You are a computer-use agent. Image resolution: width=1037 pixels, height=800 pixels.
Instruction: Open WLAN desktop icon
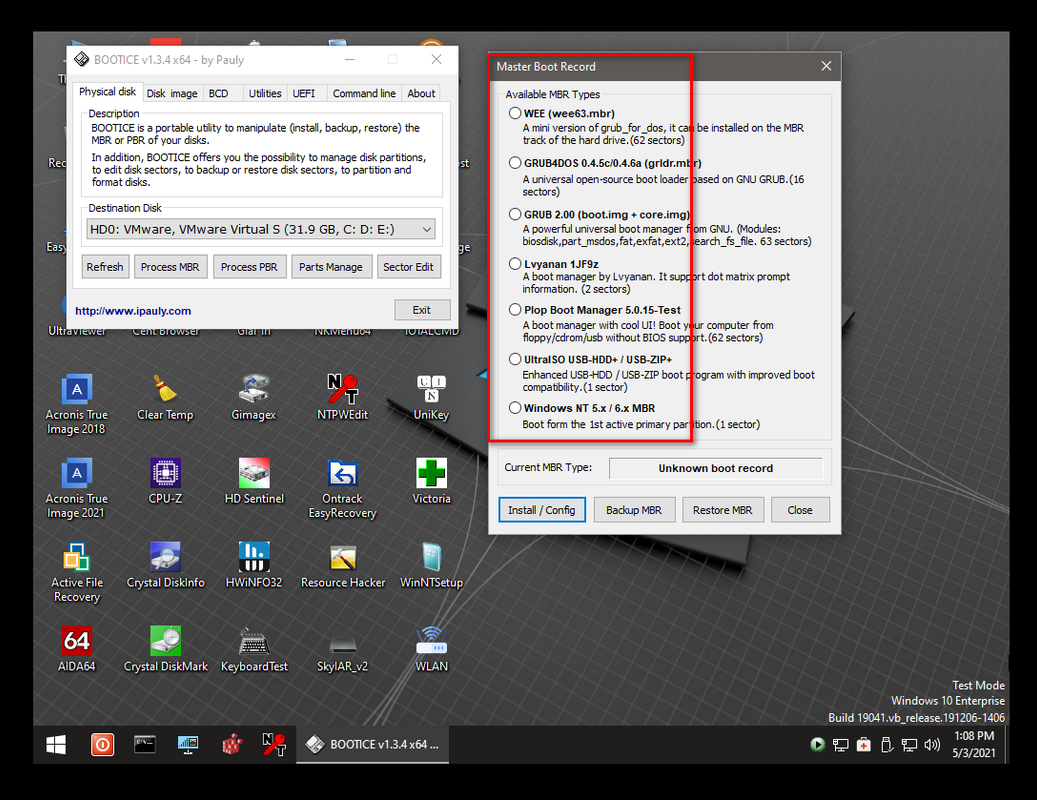(x=431, y=649)
